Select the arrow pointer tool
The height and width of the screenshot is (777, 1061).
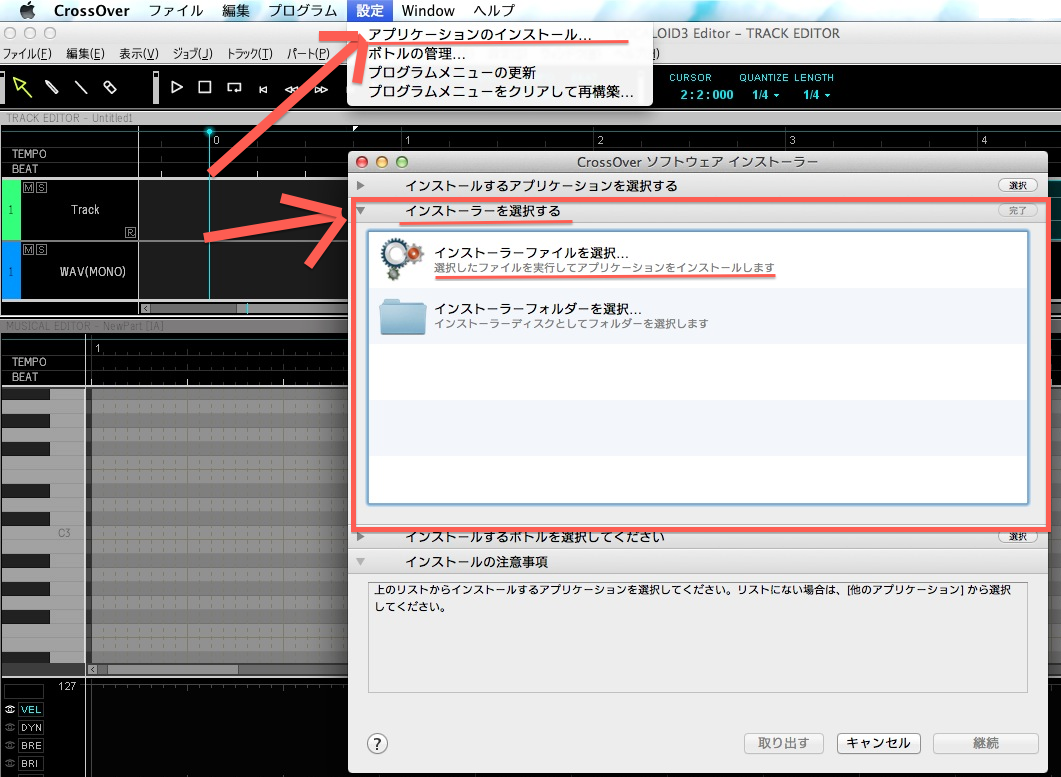point(22,87)
